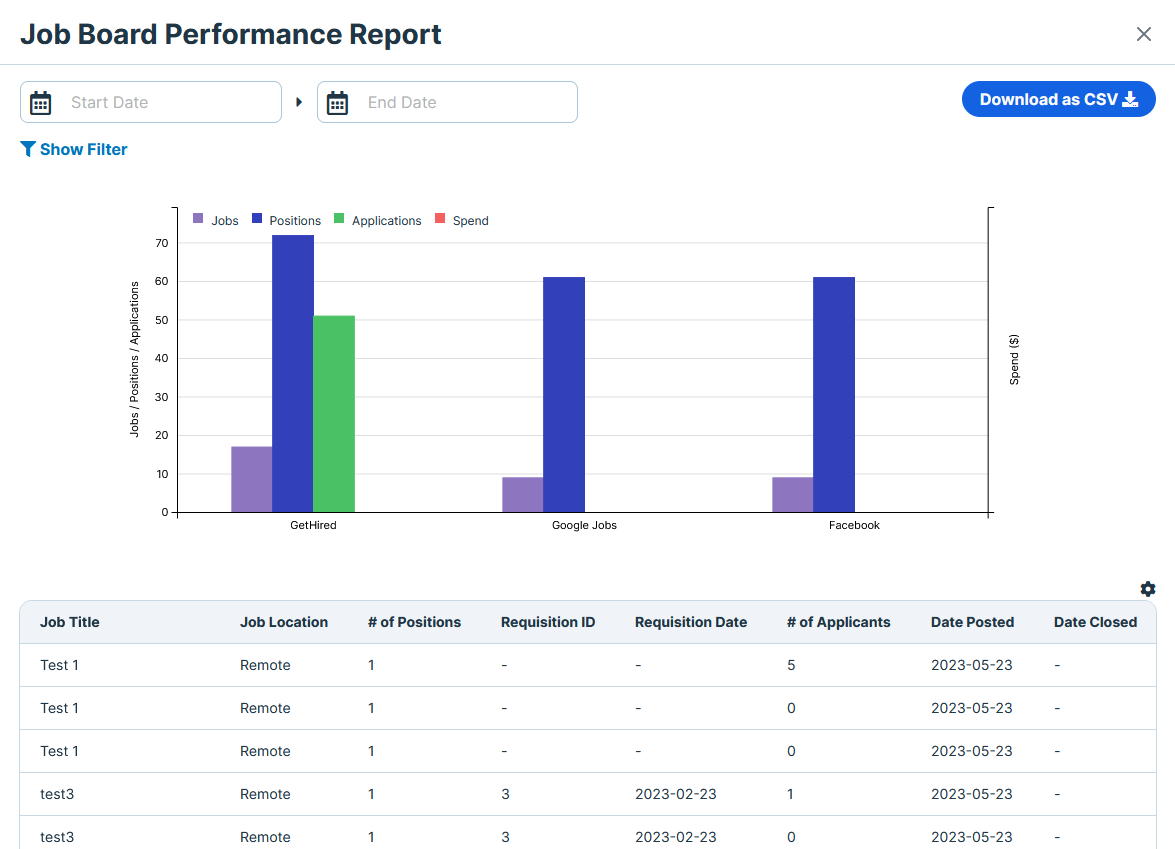Viewport: 1175px width, 849px height.
Task: Sort by Job Title column header
Action: click(x=70, y=622)
